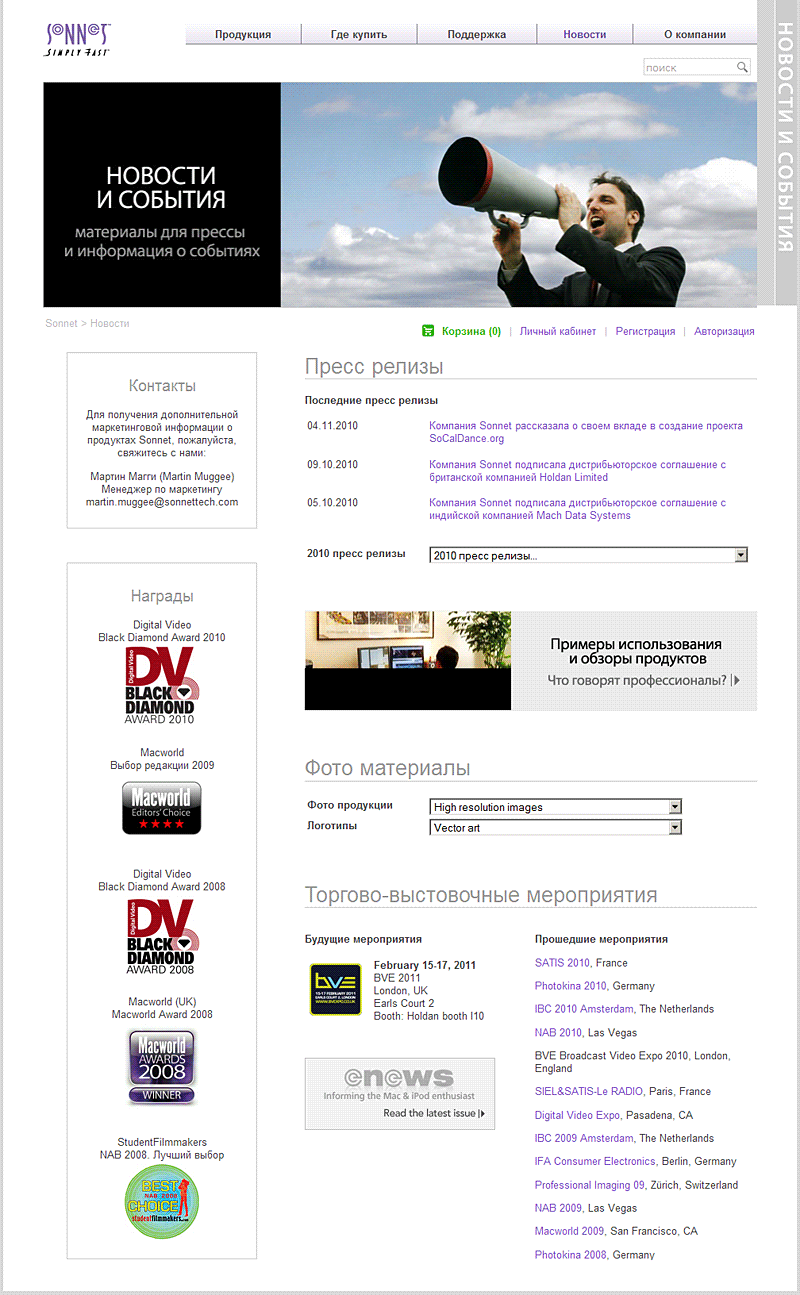This screenshot has height=1295, width=800.
Task: Open the enews latest issue banner
Action: coord(400,1093)
